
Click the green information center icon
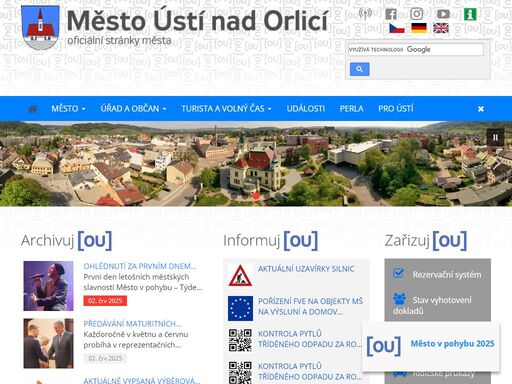(x=470, y=14)
